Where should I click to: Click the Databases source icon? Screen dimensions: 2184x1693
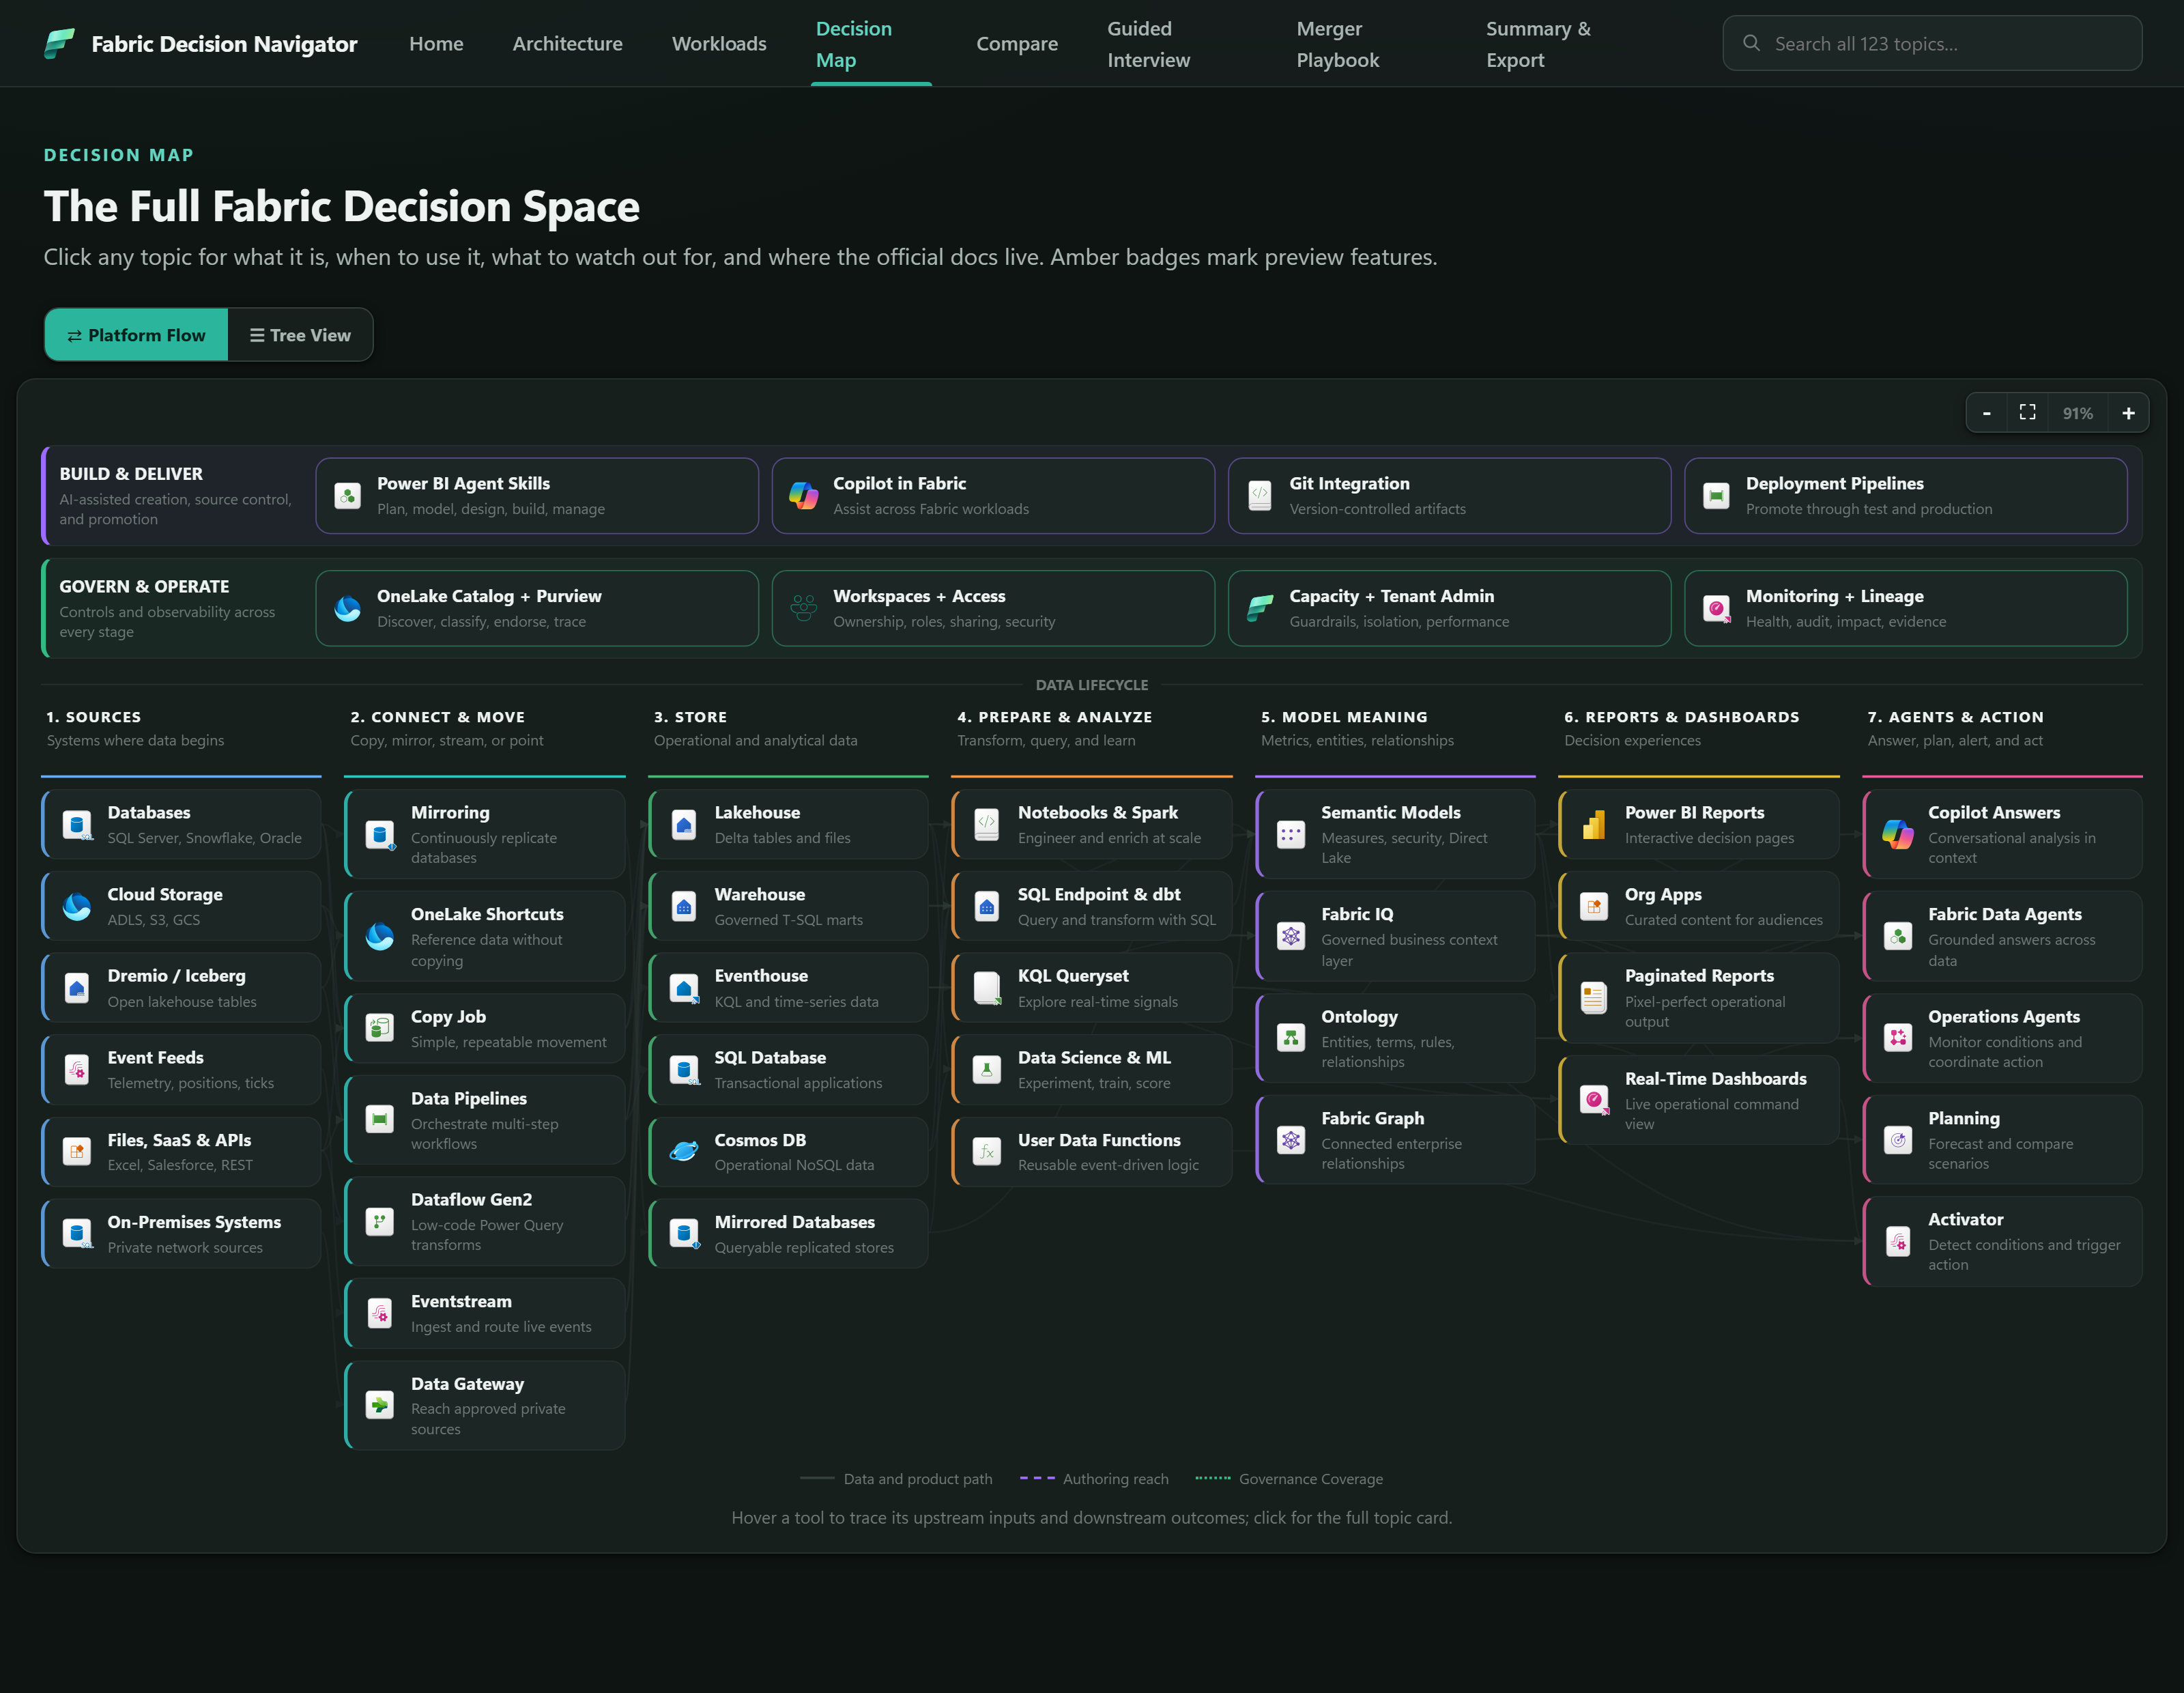pos(77,825)
